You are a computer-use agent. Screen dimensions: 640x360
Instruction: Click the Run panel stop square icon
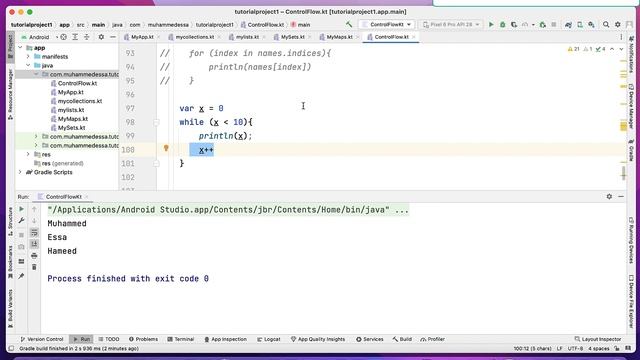coord(21,235)
